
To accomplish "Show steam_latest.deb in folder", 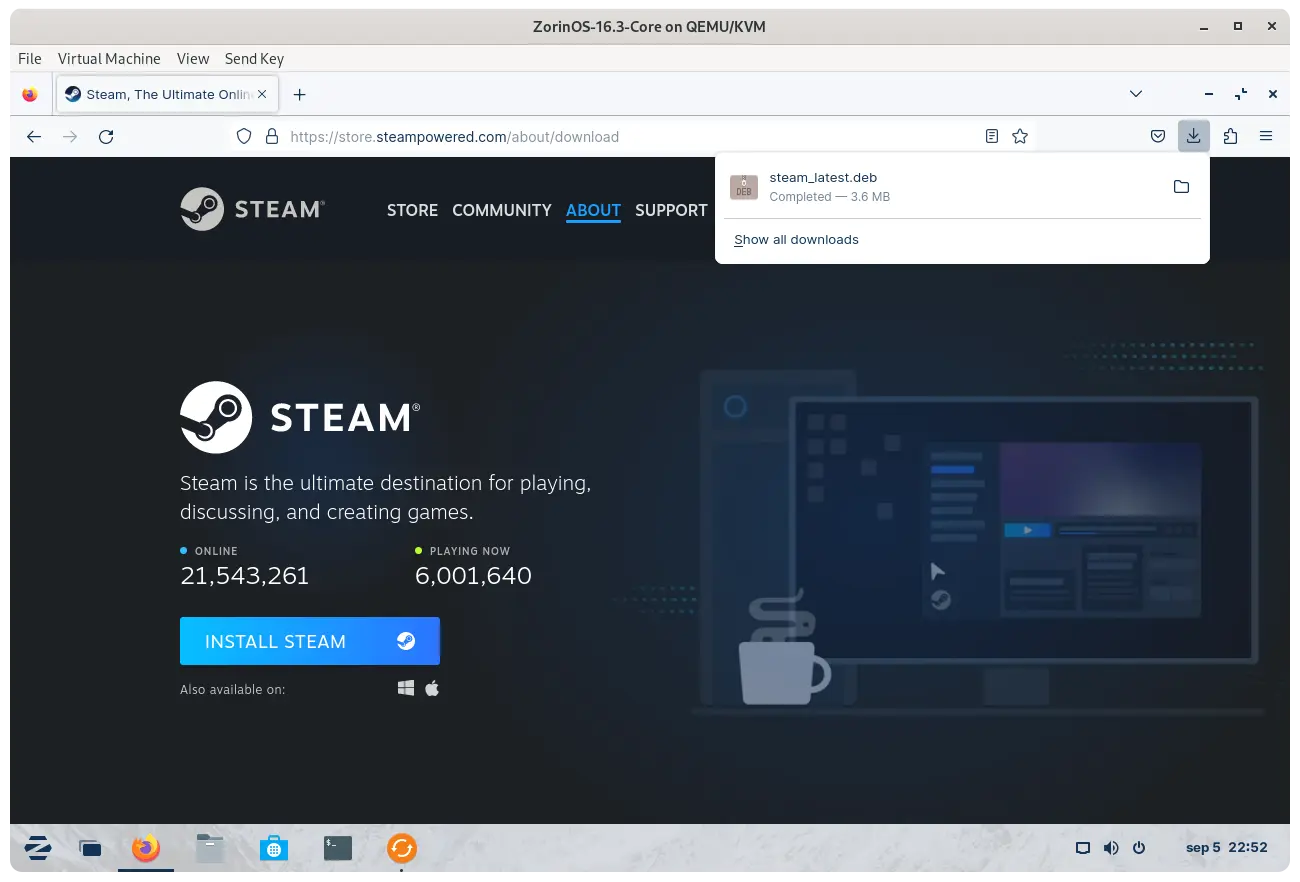I will (x=1181, y=187).
